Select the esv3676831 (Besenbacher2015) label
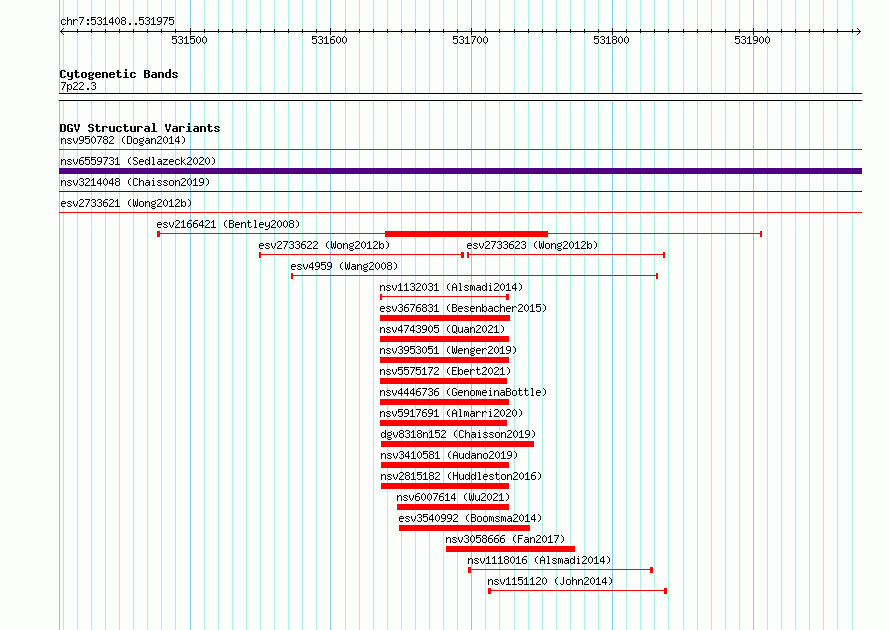 [463, 308]
